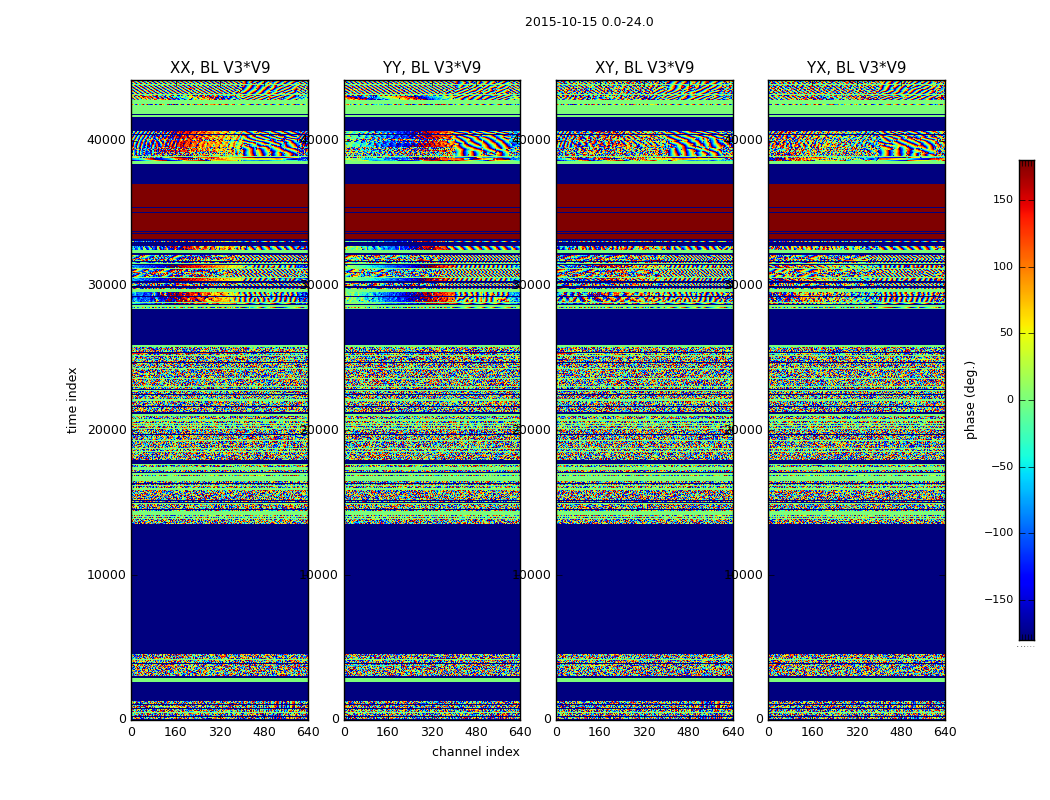This screenshot has width=1050, height=800.
Task: Select the 'YY, BL V3*V9' subplot title
Action: click(x=432, y=68)
